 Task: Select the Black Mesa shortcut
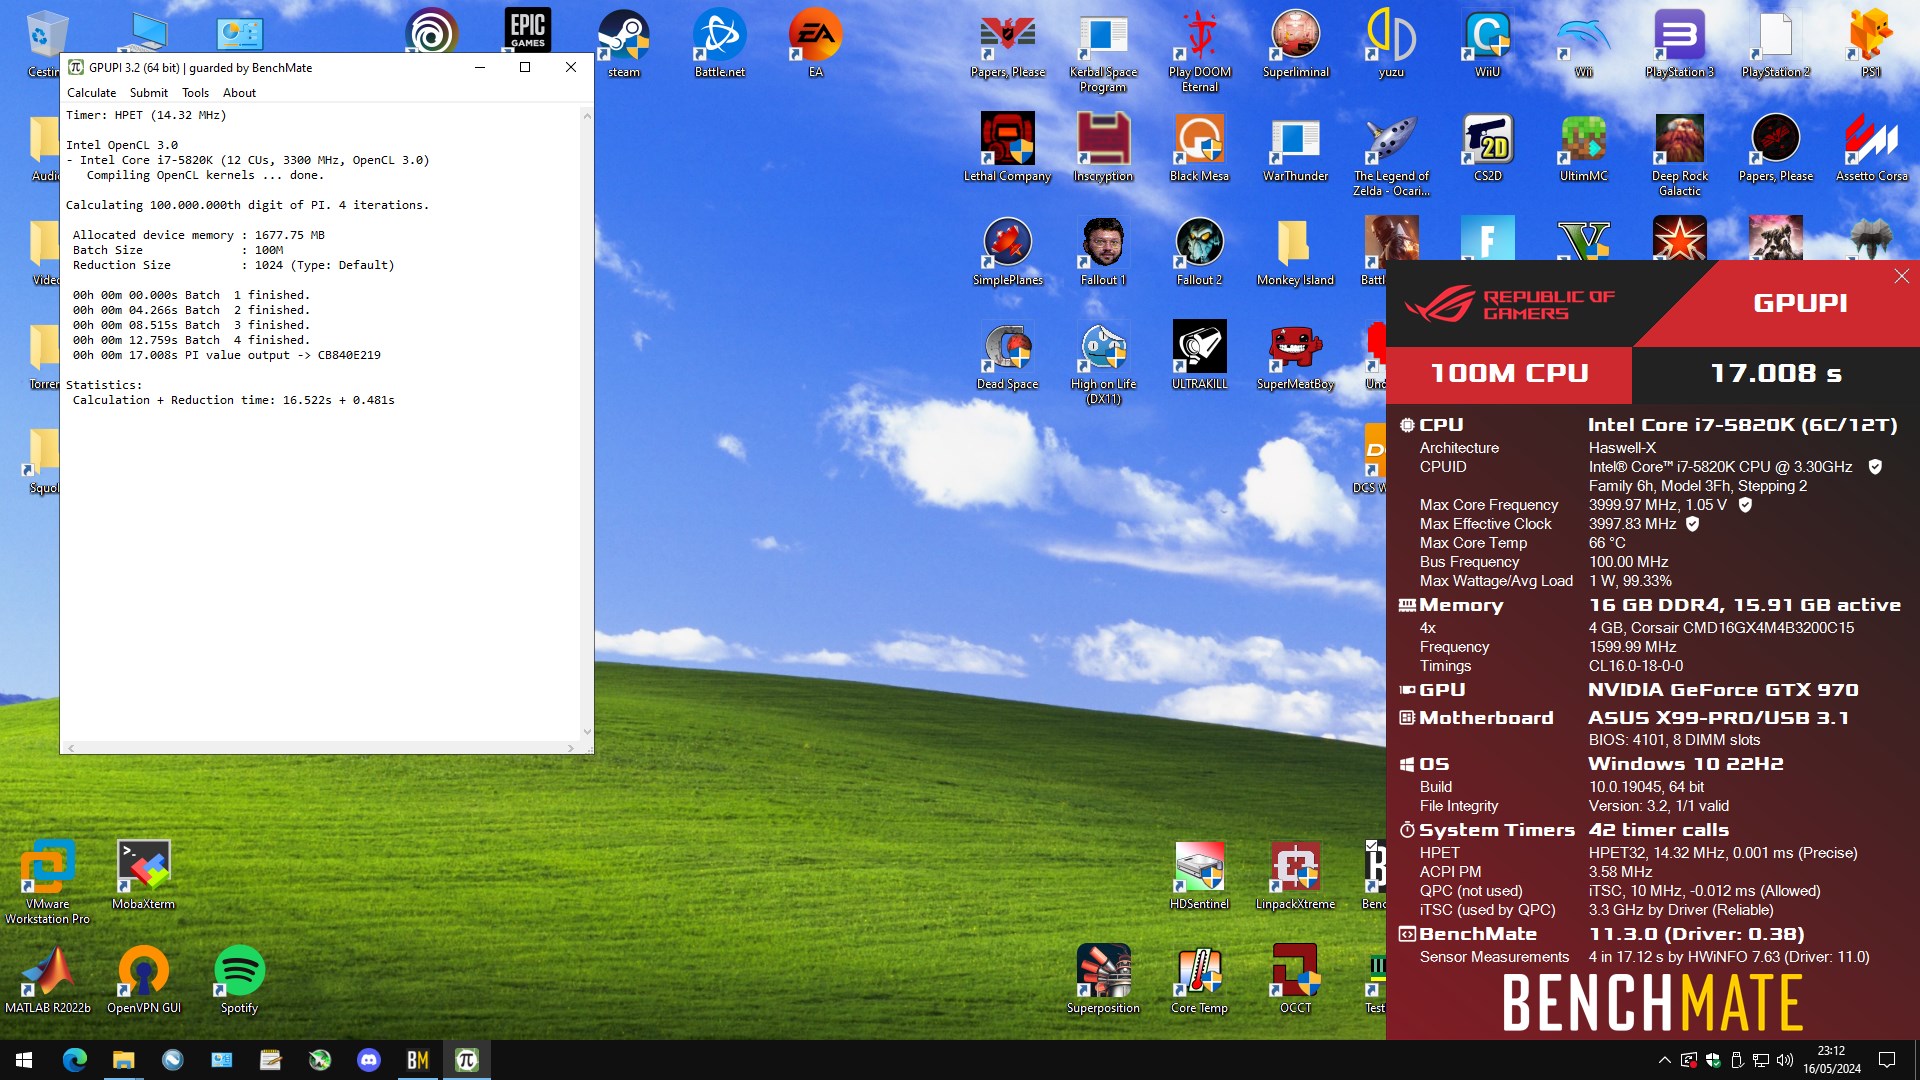[1199, 148]
